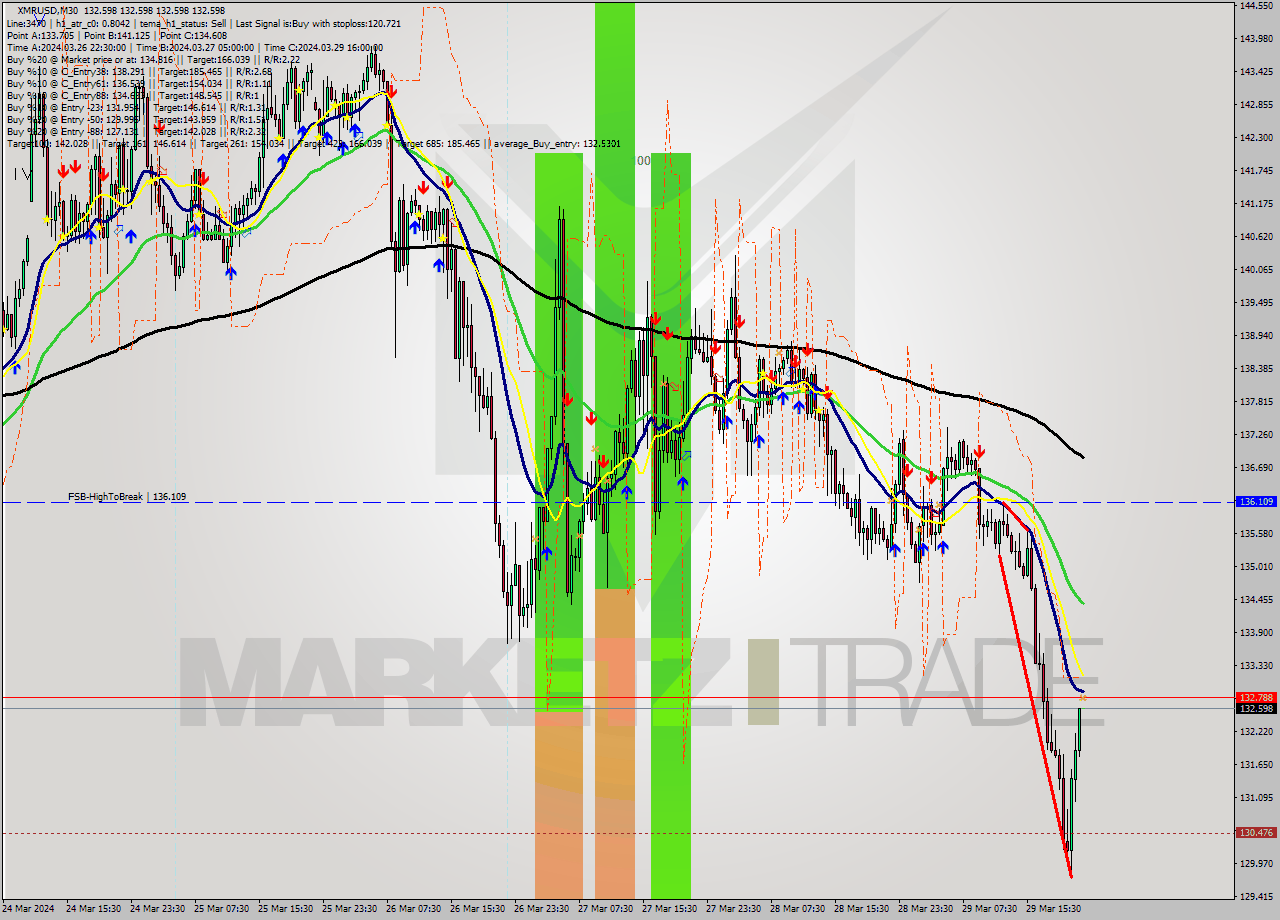1280x920 pixels.
Task: Select the 'Last Signal is:Buy with stoploss:120.721' text
Action: 317,23
